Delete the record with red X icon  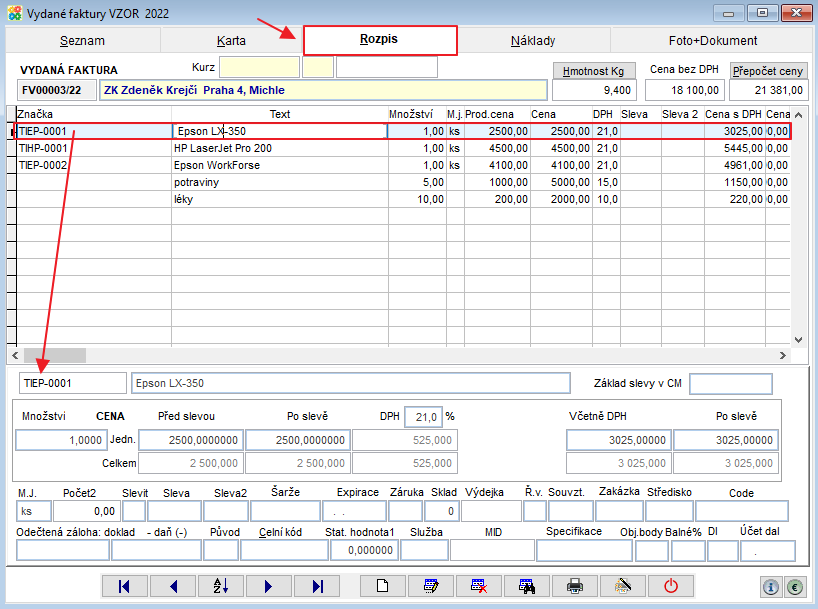(479, 586)
